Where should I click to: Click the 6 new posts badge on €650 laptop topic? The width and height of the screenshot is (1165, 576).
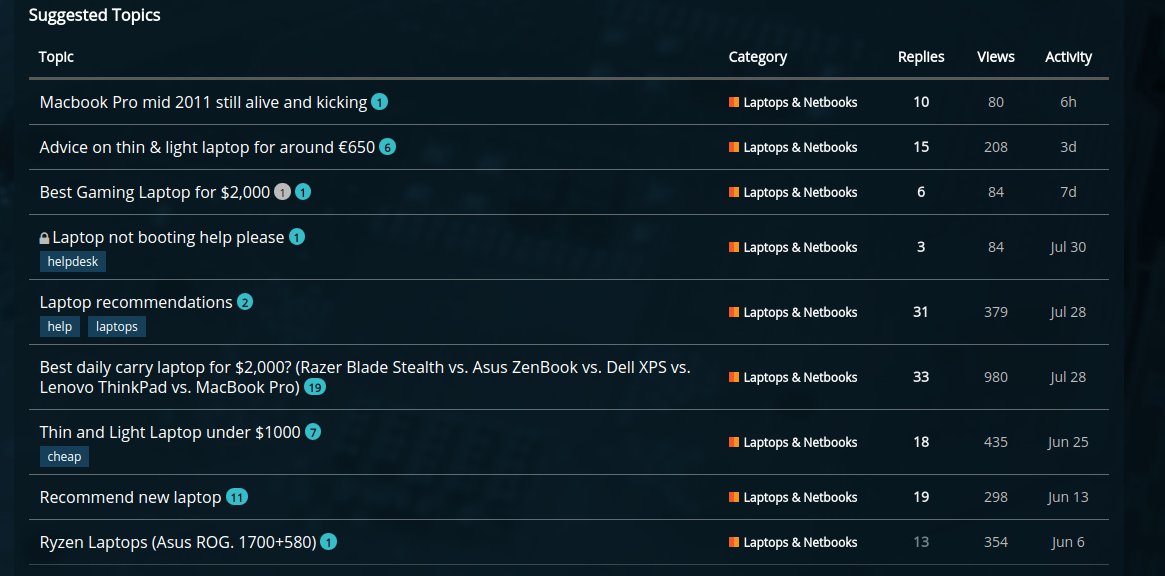pos(387,147)
